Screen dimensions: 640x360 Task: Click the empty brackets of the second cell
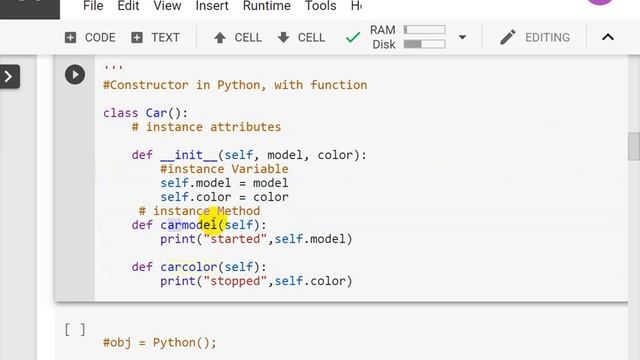(x=75, y=329)
